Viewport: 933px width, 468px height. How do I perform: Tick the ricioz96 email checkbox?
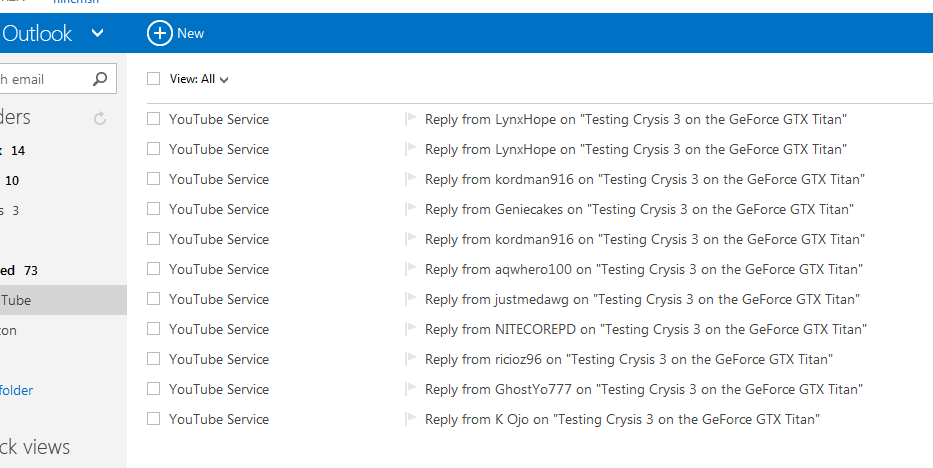tap(154, 359)
